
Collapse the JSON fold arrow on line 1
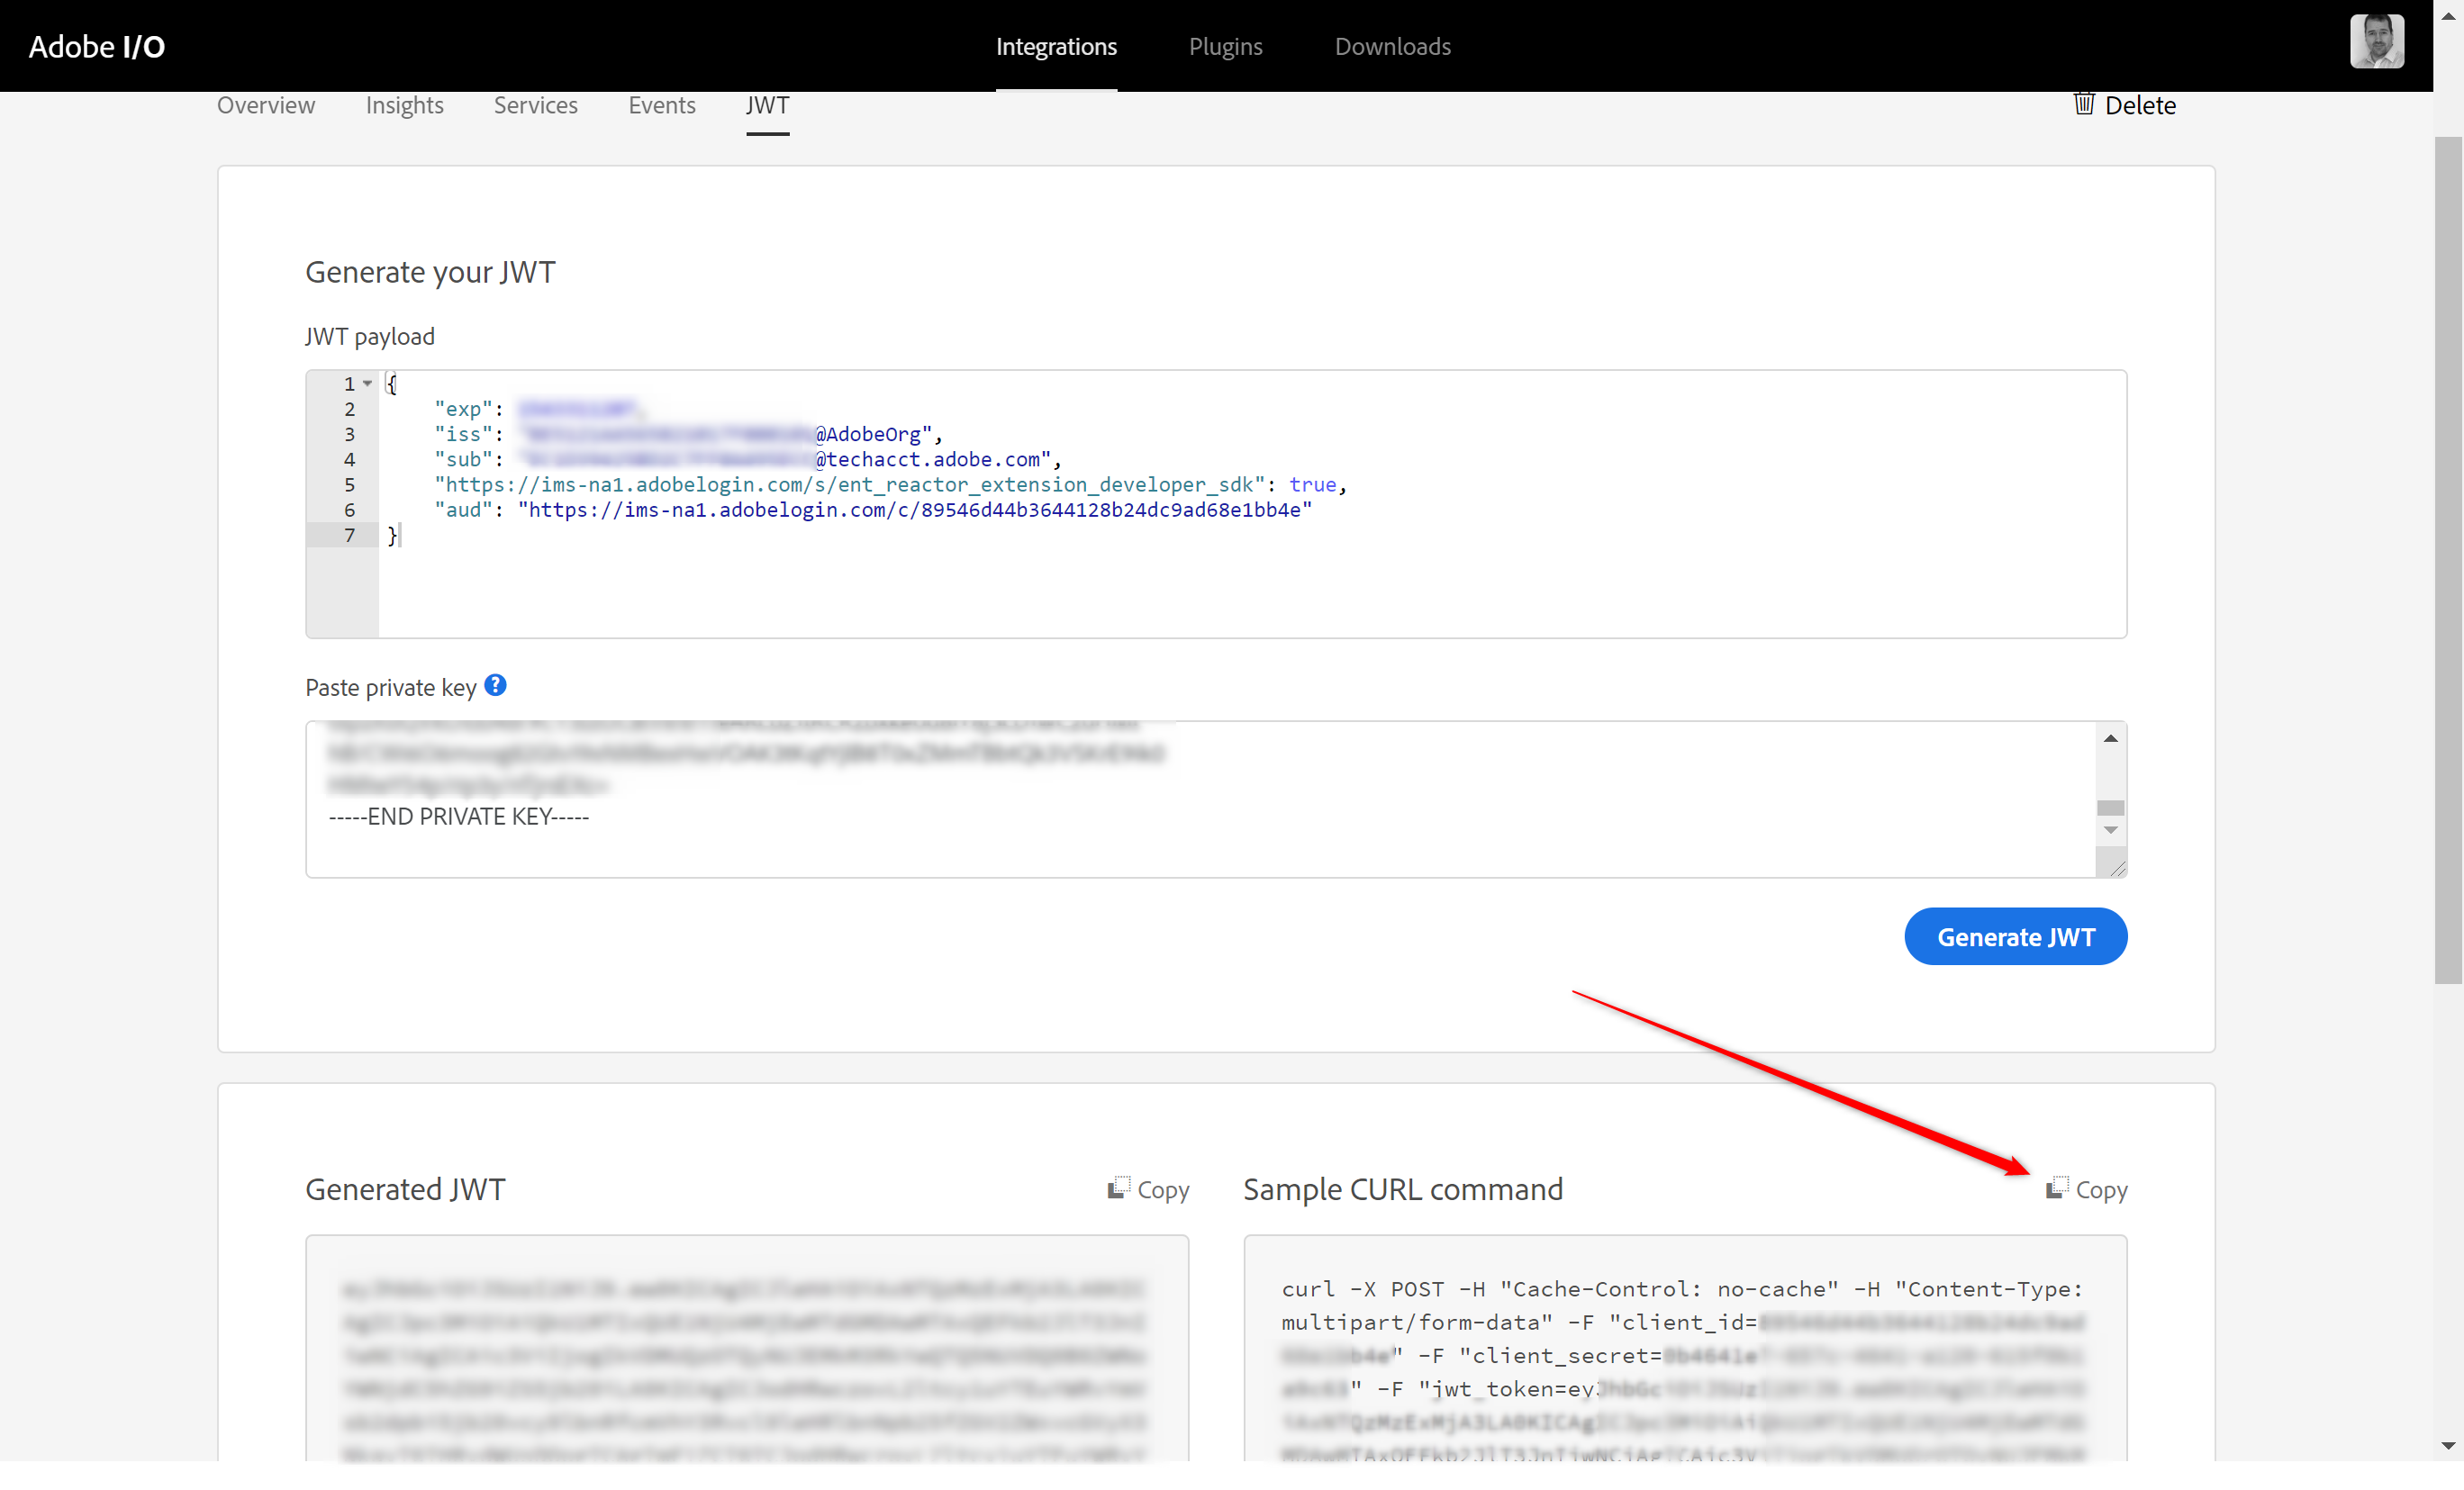coord(368,384)
